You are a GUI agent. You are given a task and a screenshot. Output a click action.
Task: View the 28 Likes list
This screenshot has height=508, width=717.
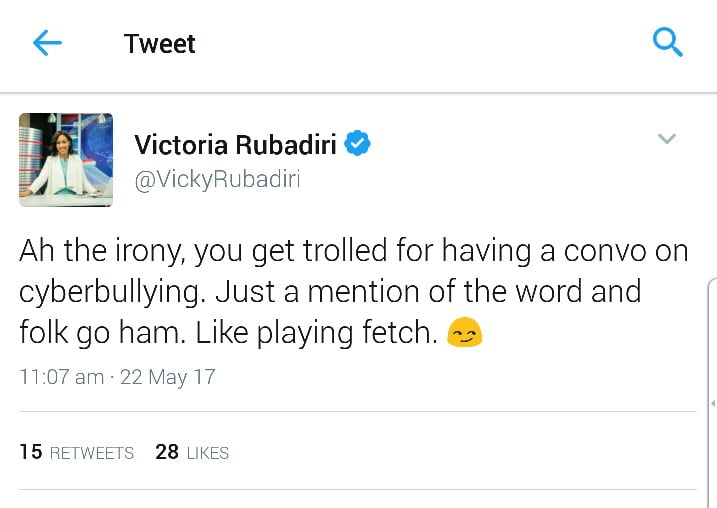click(192, 452)
